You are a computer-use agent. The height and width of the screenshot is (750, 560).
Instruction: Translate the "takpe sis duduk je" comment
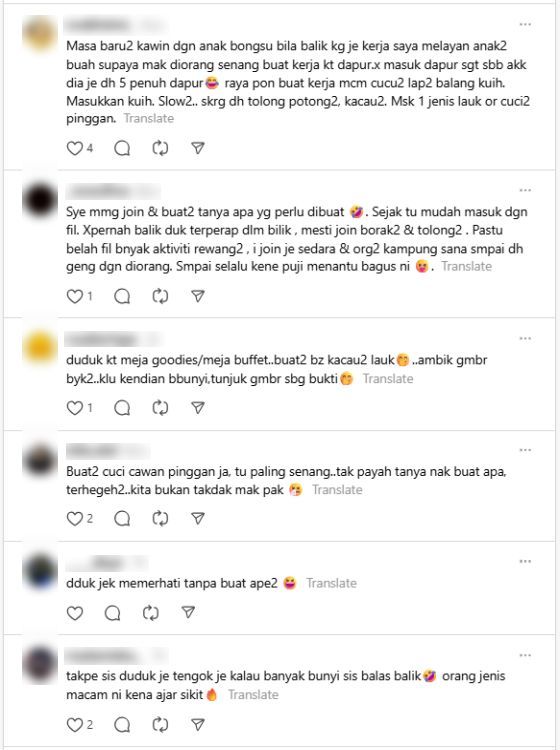click(253, 695)
